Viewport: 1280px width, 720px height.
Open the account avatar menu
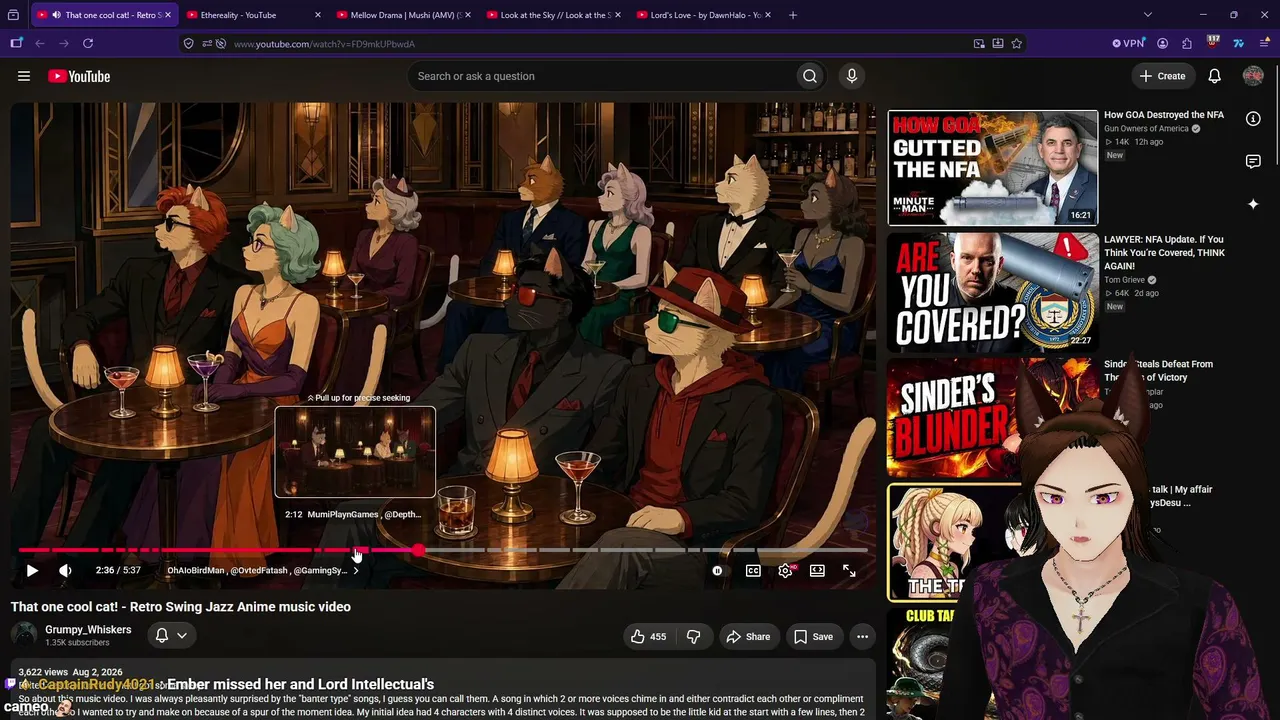tap(1253, 76)
